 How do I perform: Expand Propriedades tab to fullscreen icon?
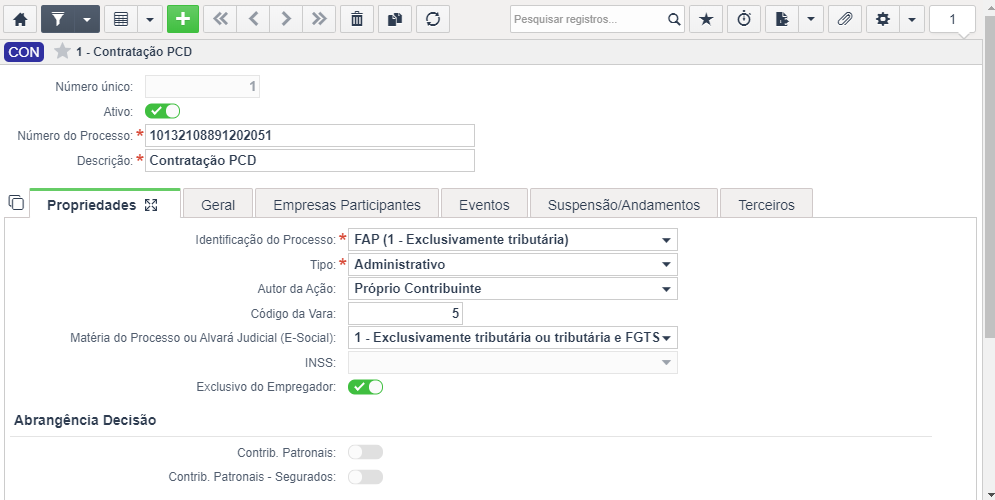click(x=151, y=205)
